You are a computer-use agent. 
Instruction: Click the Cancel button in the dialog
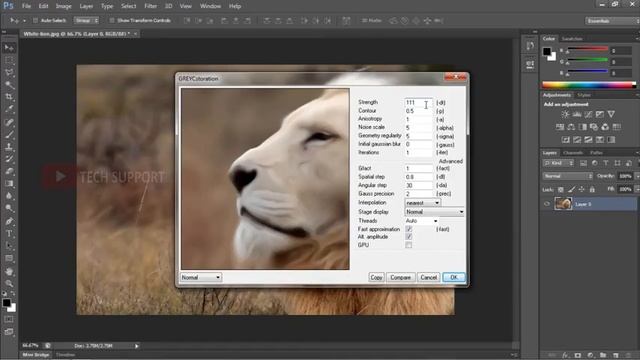429,278
